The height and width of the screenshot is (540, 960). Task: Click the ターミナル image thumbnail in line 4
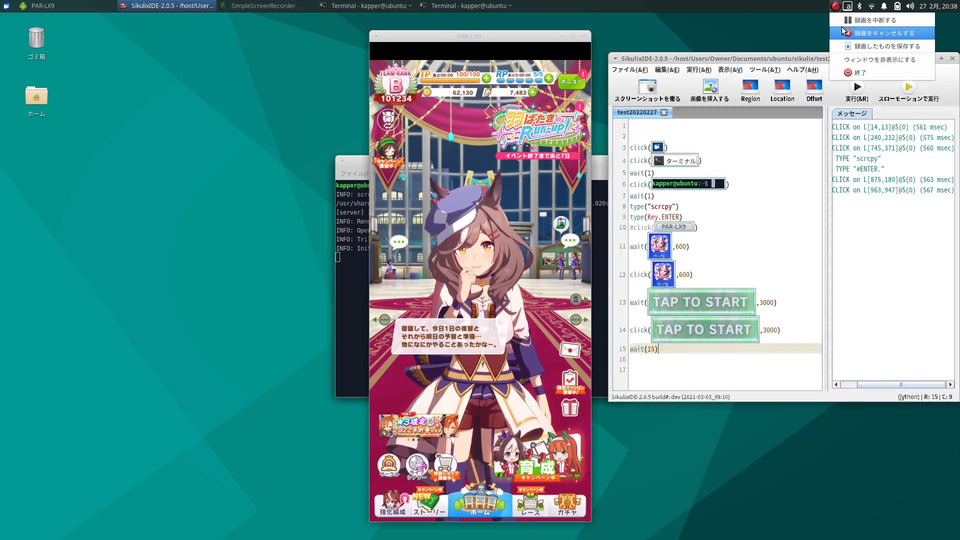(x=675, y=160)
